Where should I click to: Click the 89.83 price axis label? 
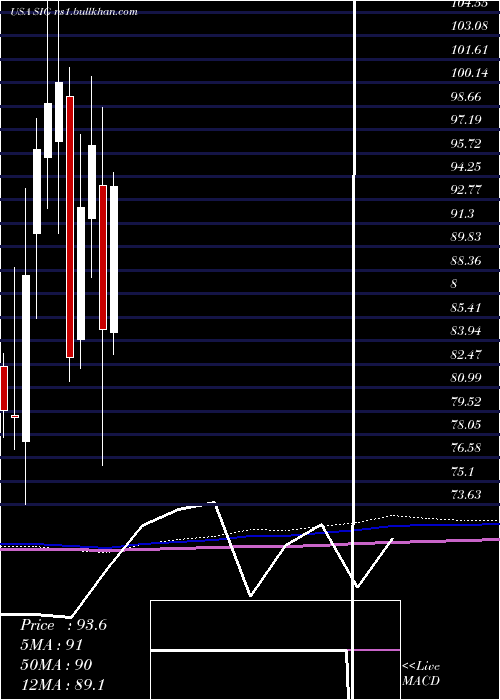(466, 237)
